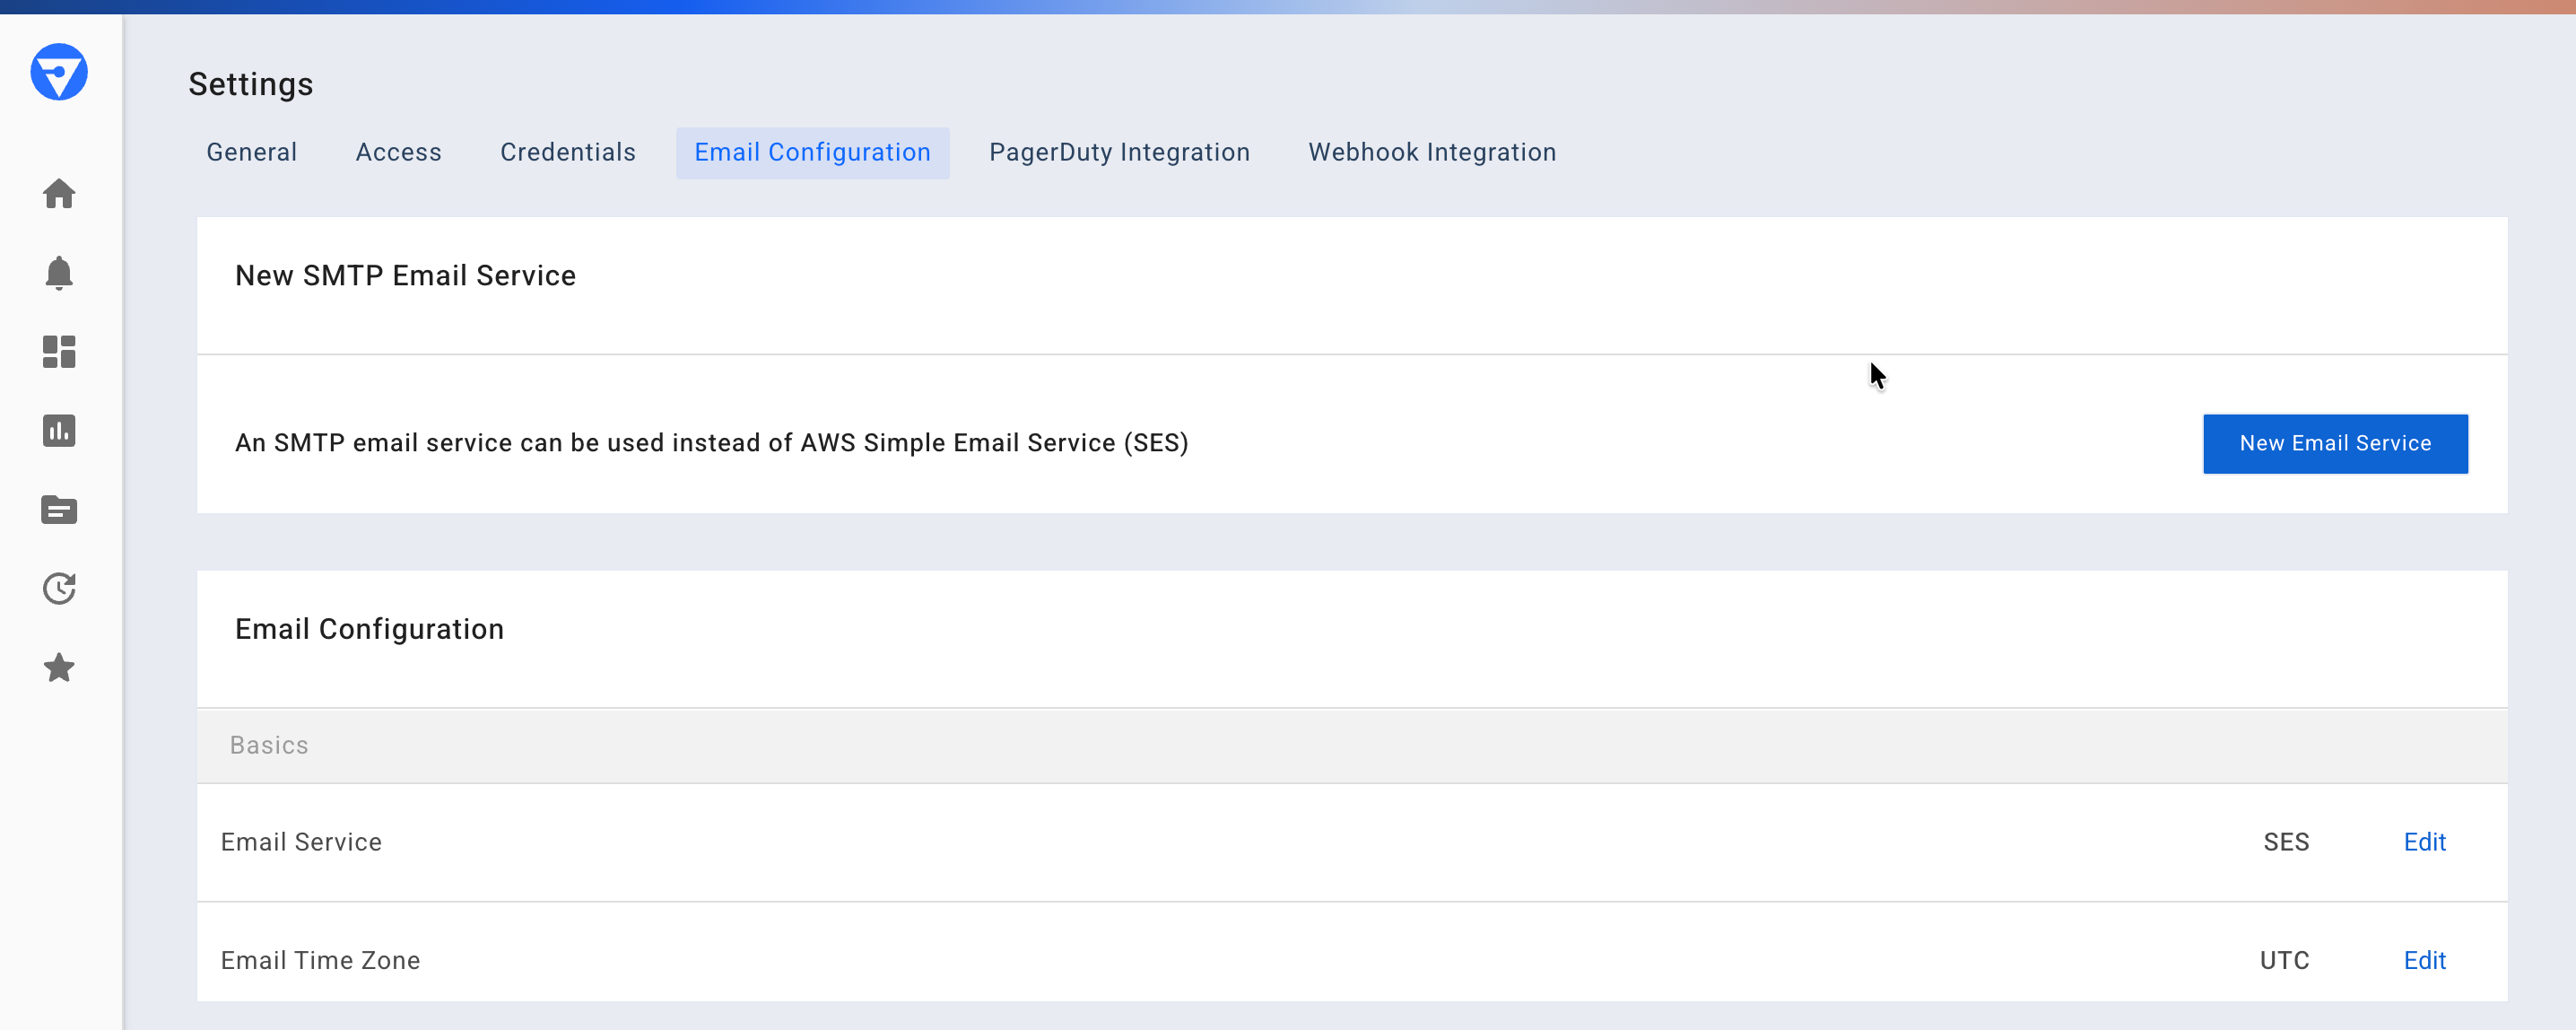Open the folder icon in the sidebar

[x=59, y=510]
